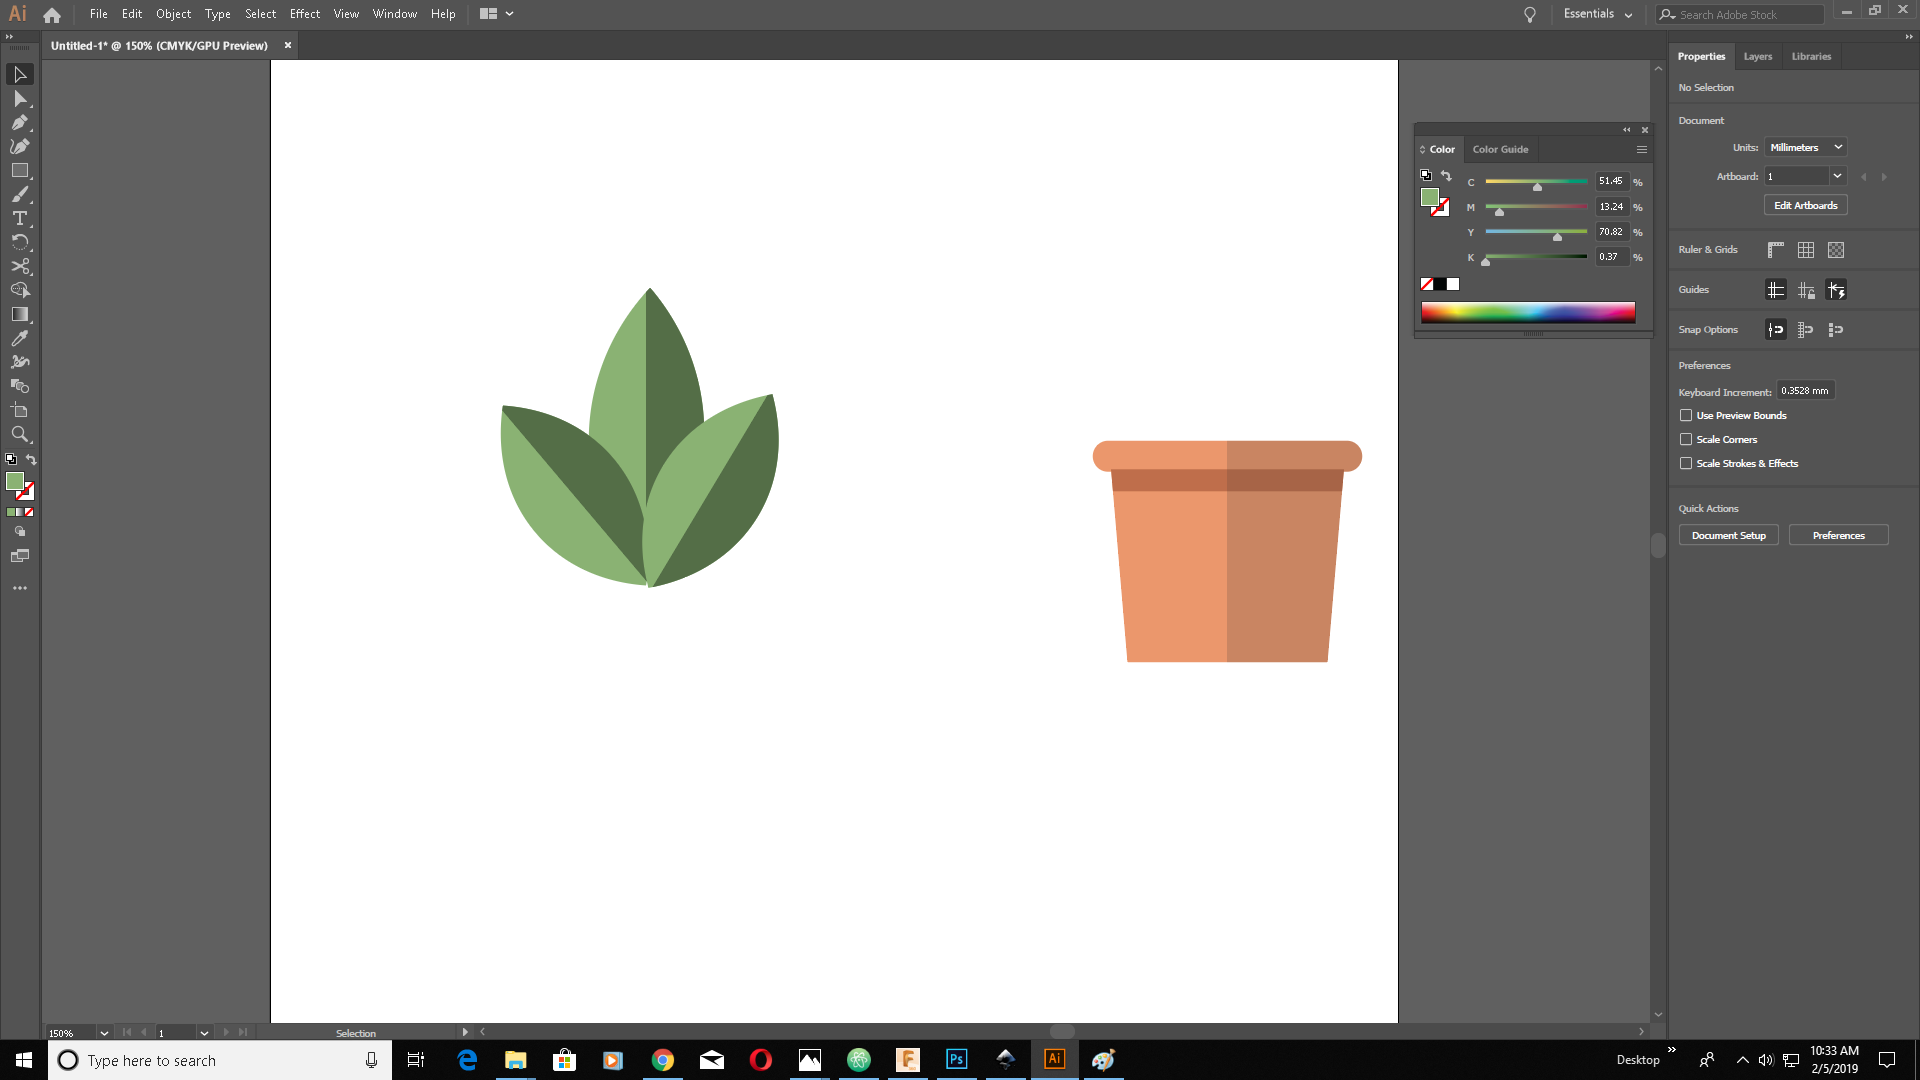Click the CMYK color spectrum bar
This screenshot has height=1080, width=1920.
pos(1527,313)
